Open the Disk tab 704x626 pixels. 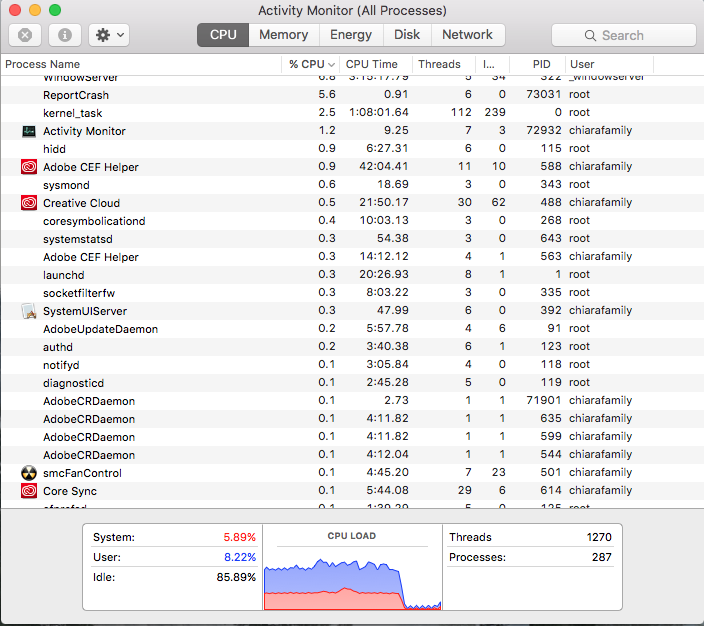coord(407,35)
